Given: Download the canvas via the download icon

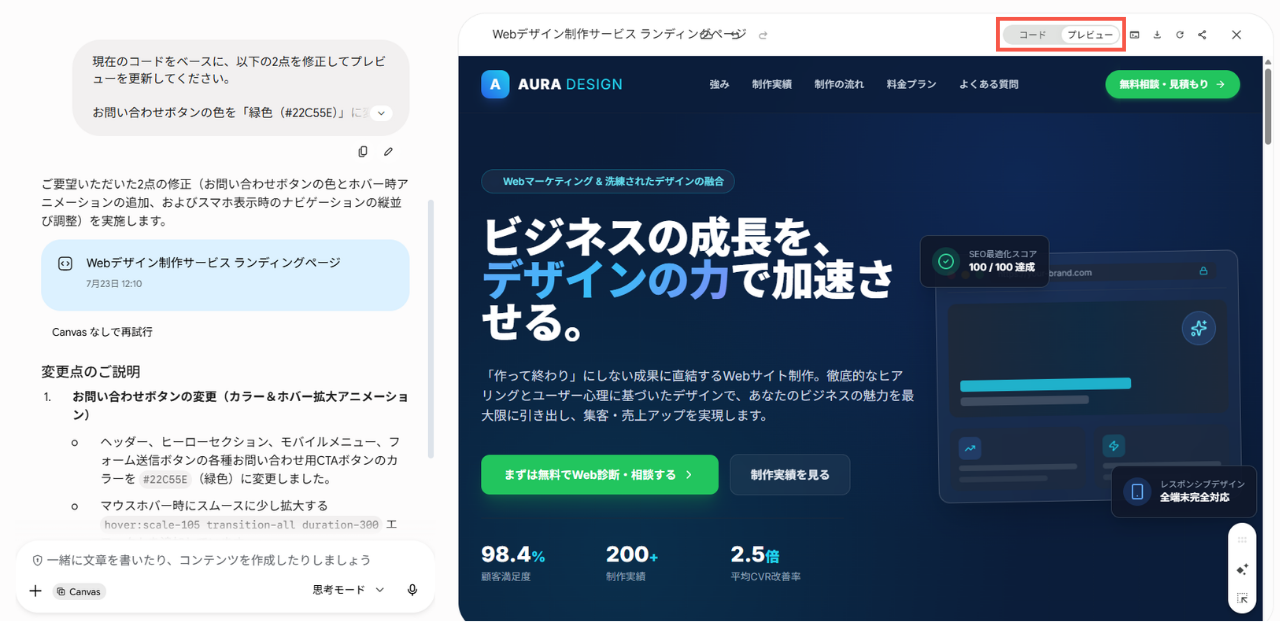Looking at the screenshot, I should (1157, 35).
